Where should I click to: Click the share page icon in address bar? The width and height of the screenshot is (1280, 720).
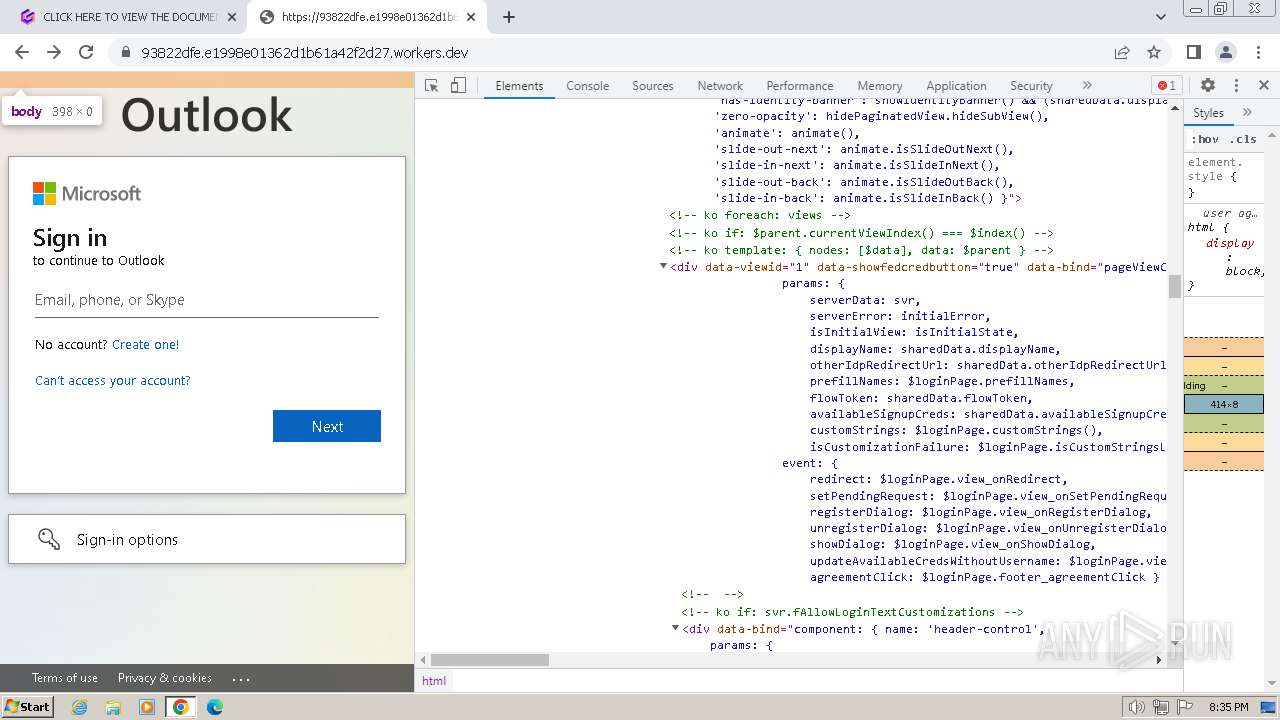pos(1122,52)
